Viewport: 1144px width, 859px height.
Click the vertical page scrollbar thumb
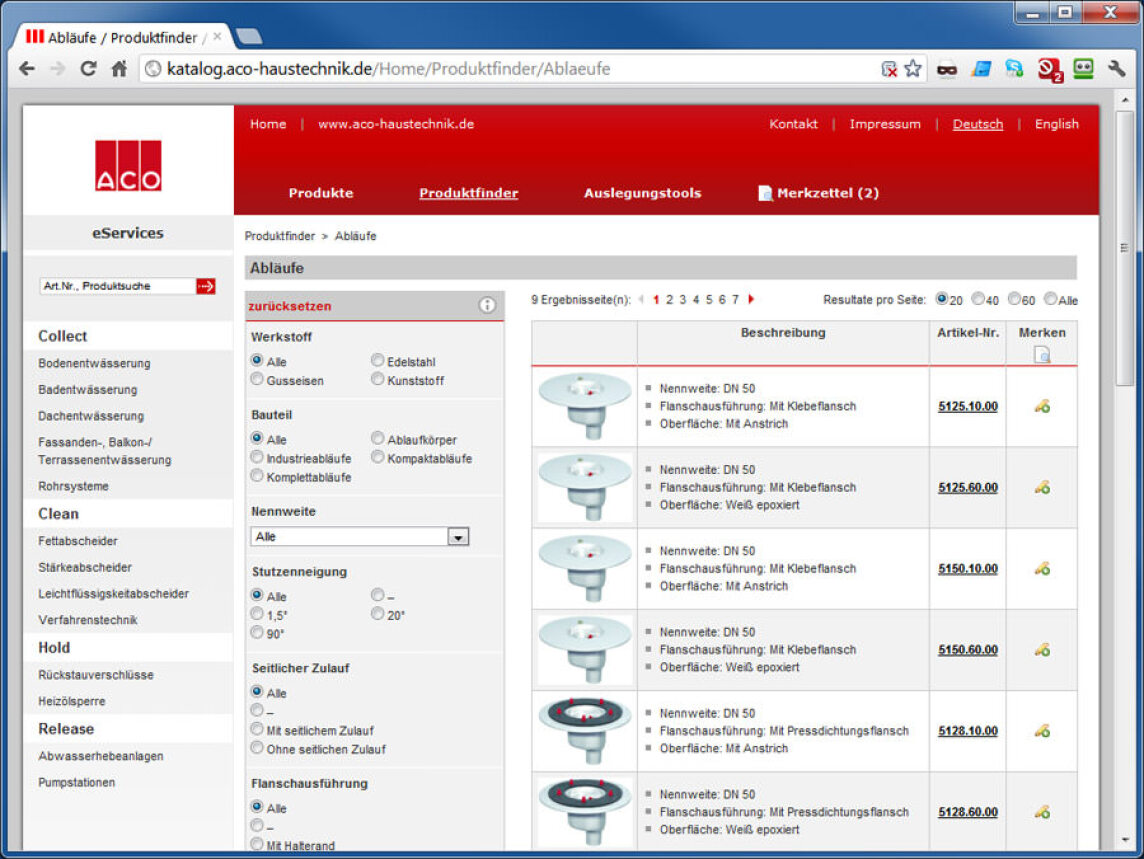1124,248
